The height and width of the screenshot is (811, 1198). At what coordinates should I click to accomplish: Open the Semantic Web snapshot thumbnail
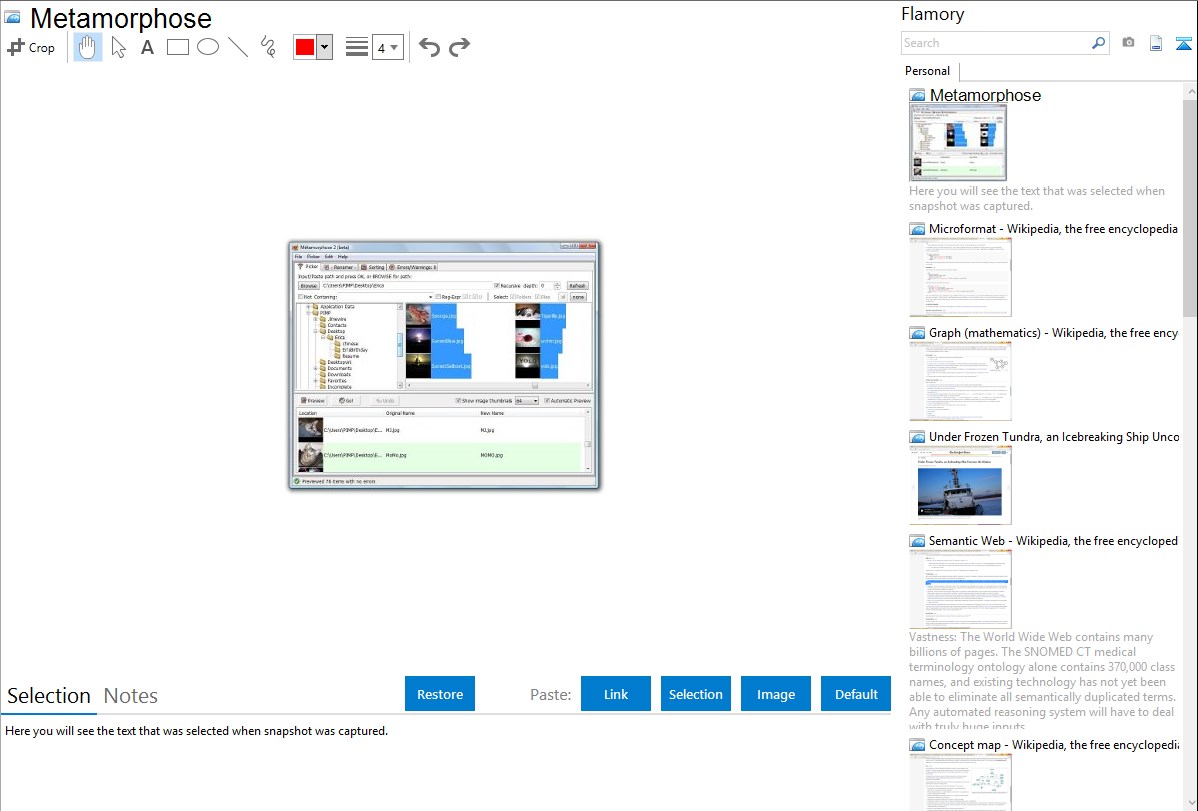tap(960, 589)
